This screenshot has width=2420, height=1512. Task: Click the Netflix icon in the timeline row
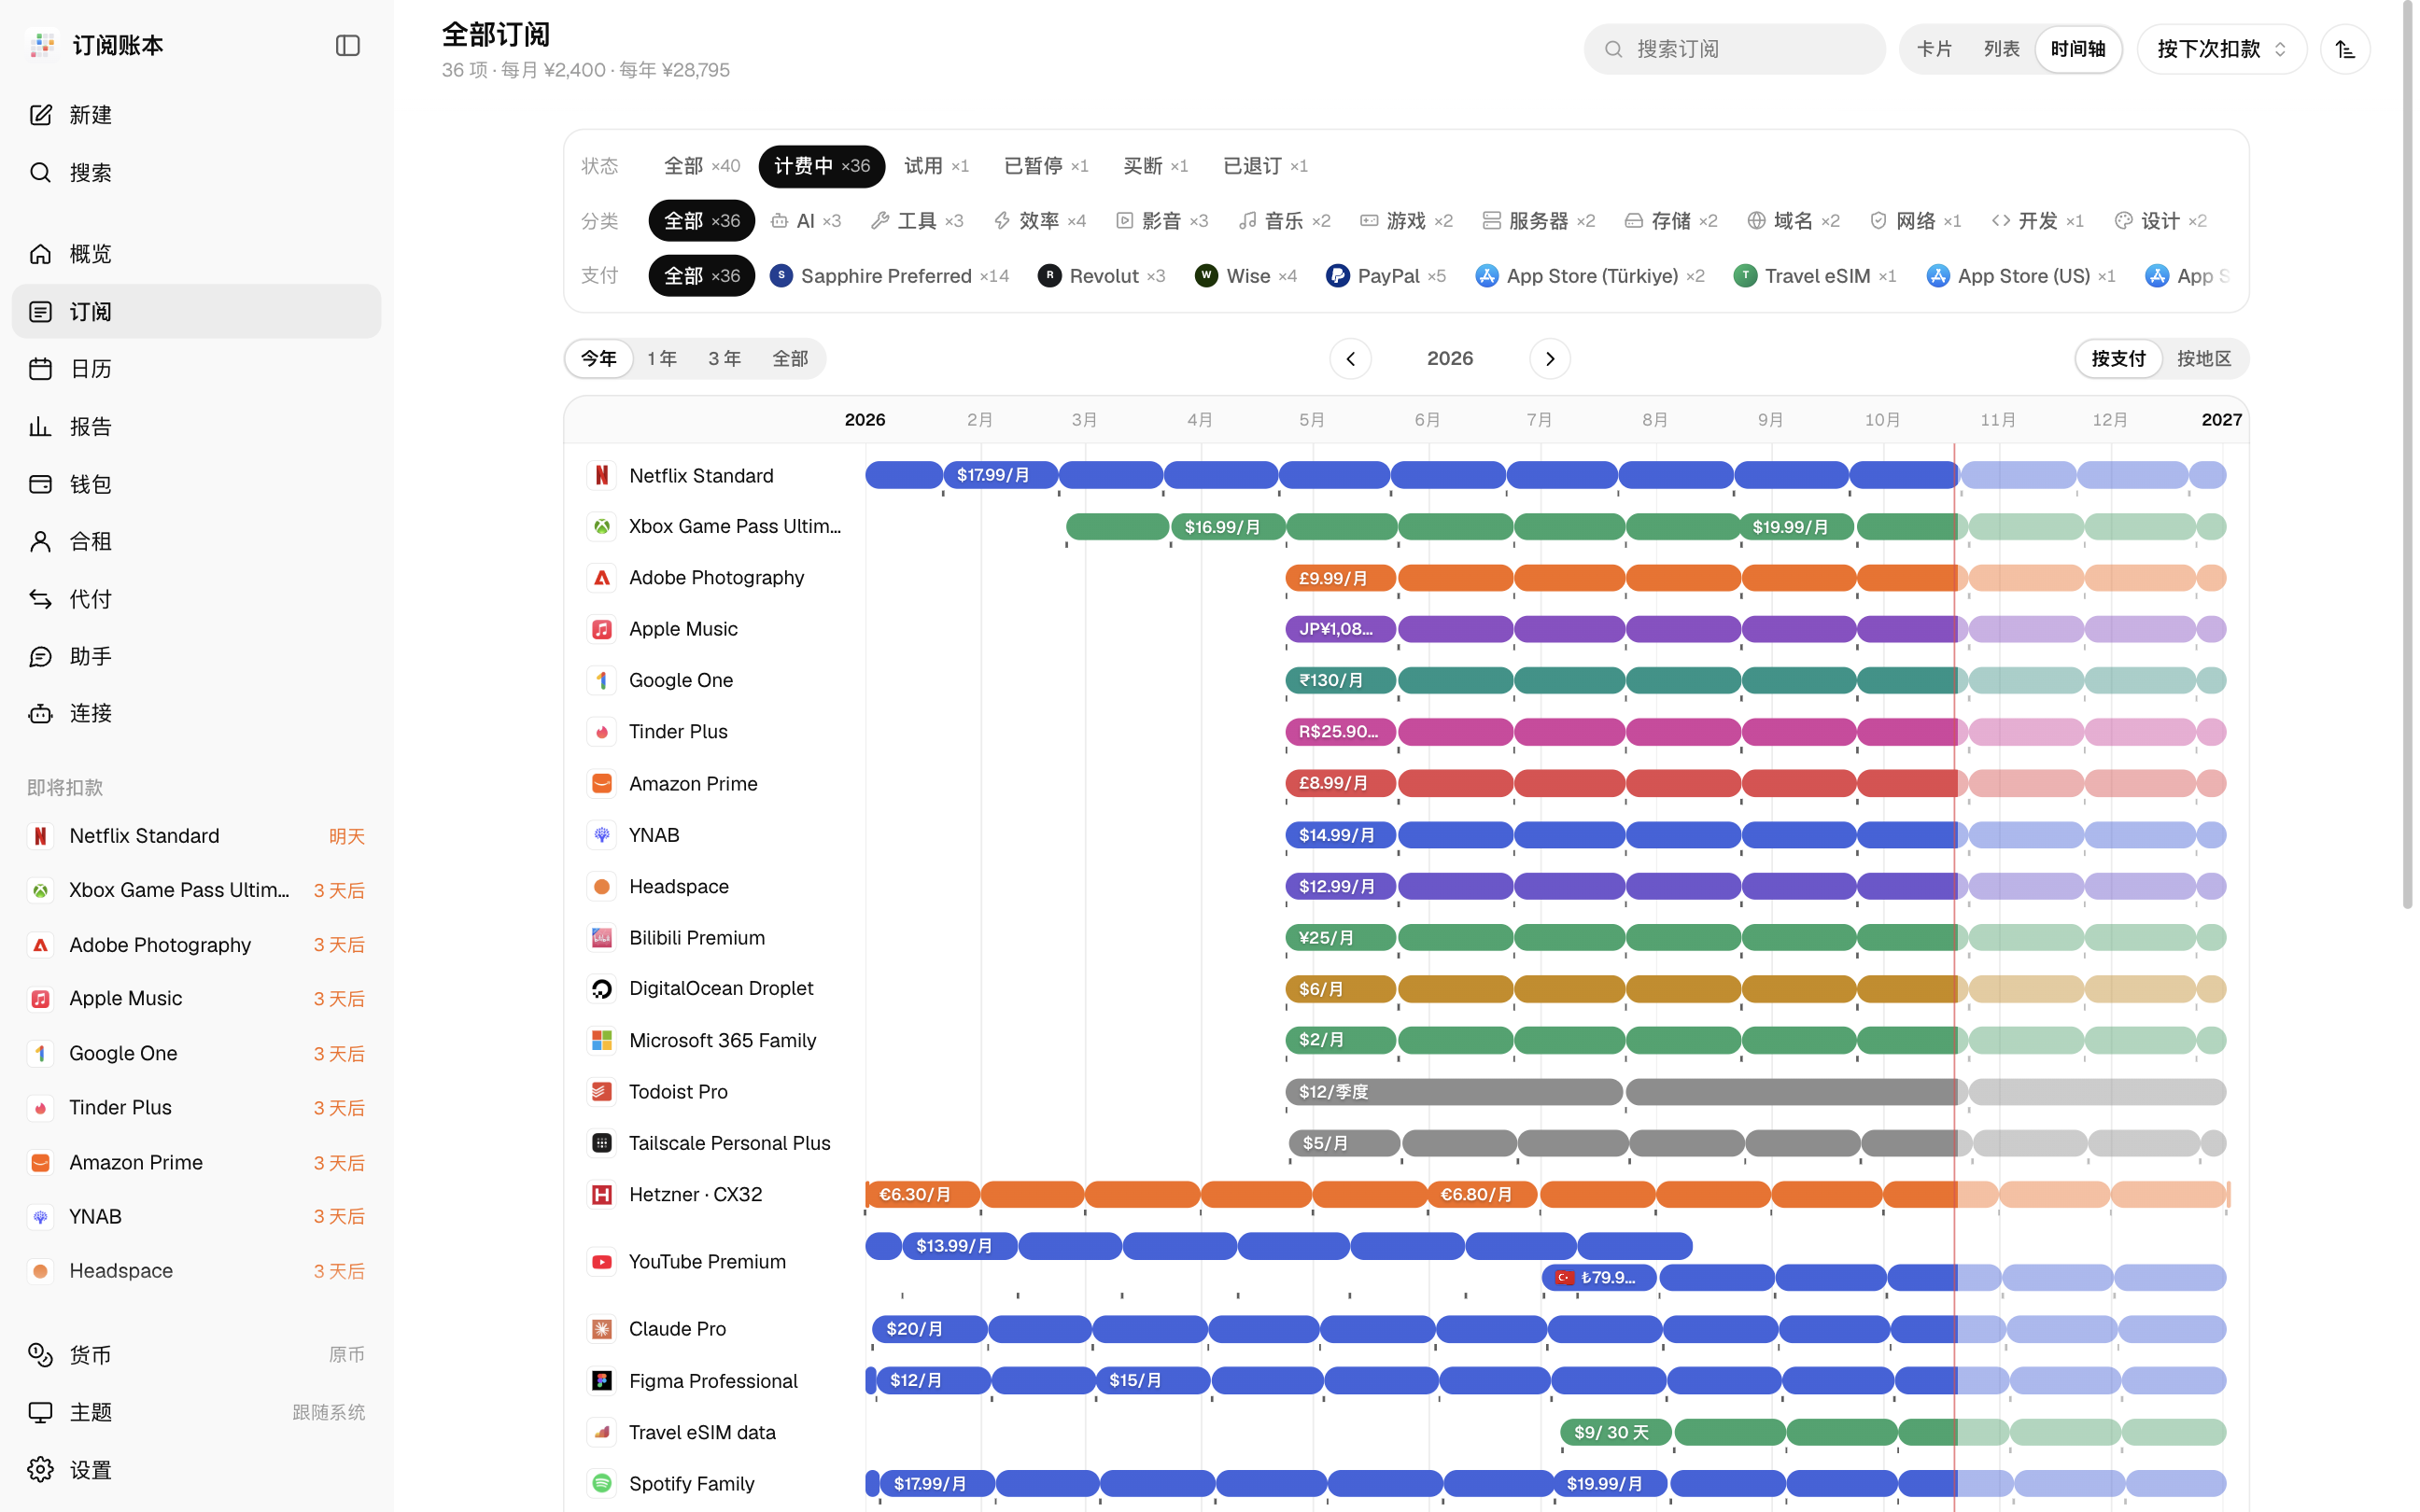coord(601,476)
